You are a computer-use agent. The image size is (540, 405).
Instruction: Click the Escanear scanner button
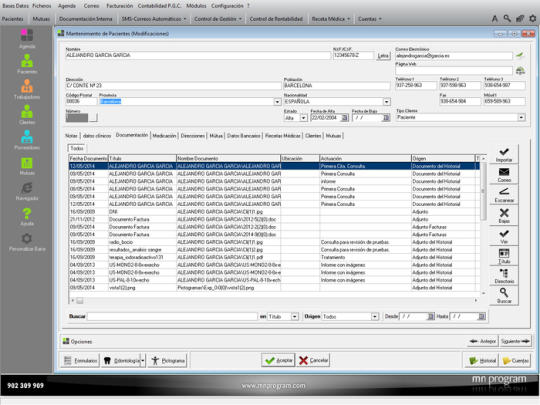coord(504,195)
